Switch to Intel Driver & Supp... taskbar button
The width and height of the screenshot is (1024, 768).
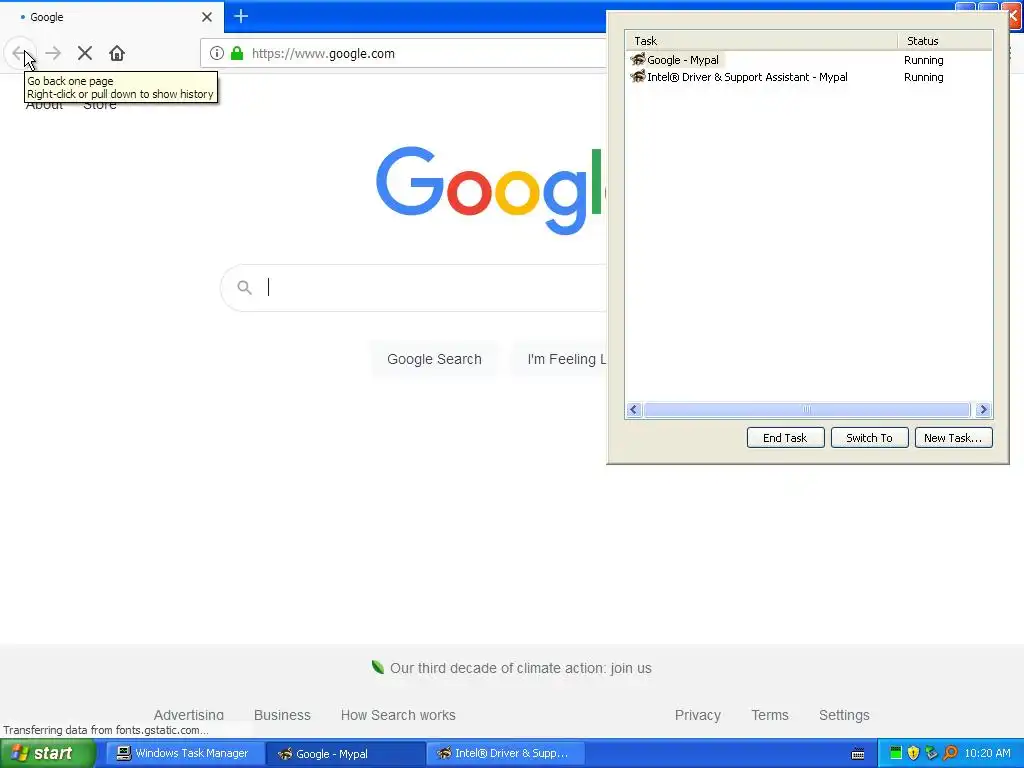coord(505,753)
